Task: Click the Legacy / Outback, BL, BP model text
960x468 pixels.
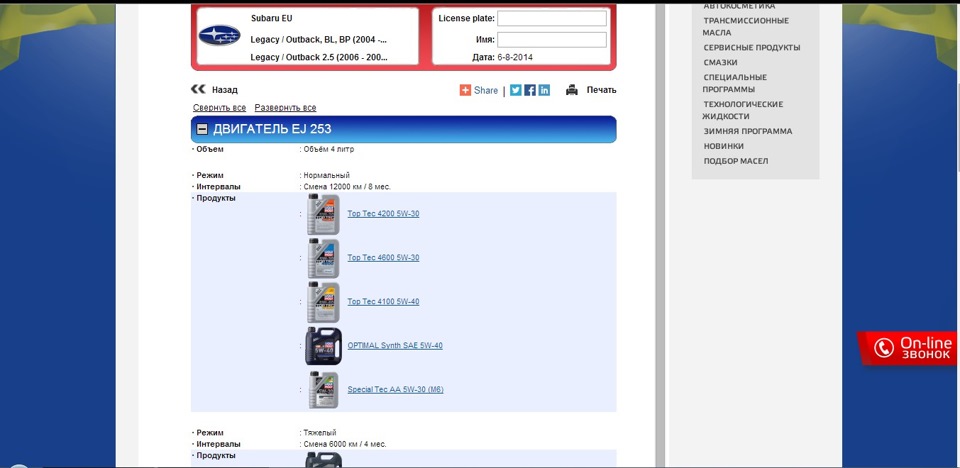Action: tap(318, 40)
